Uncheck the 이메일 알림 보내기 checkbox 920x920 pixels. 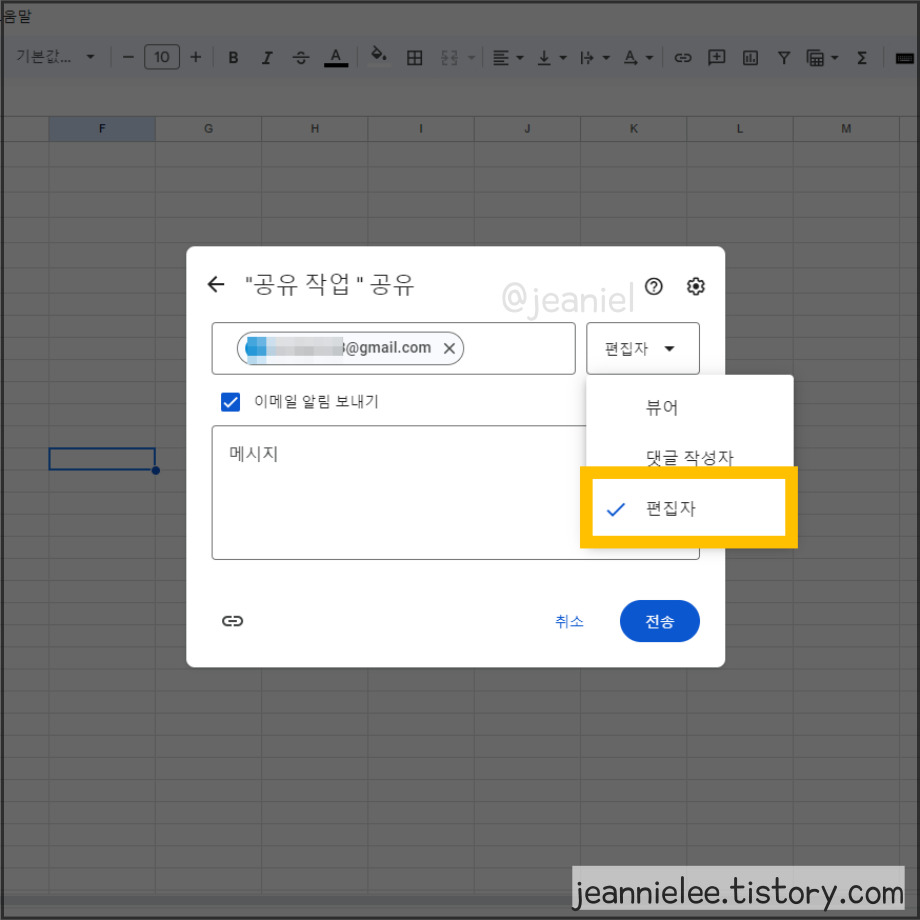(230, 402)
